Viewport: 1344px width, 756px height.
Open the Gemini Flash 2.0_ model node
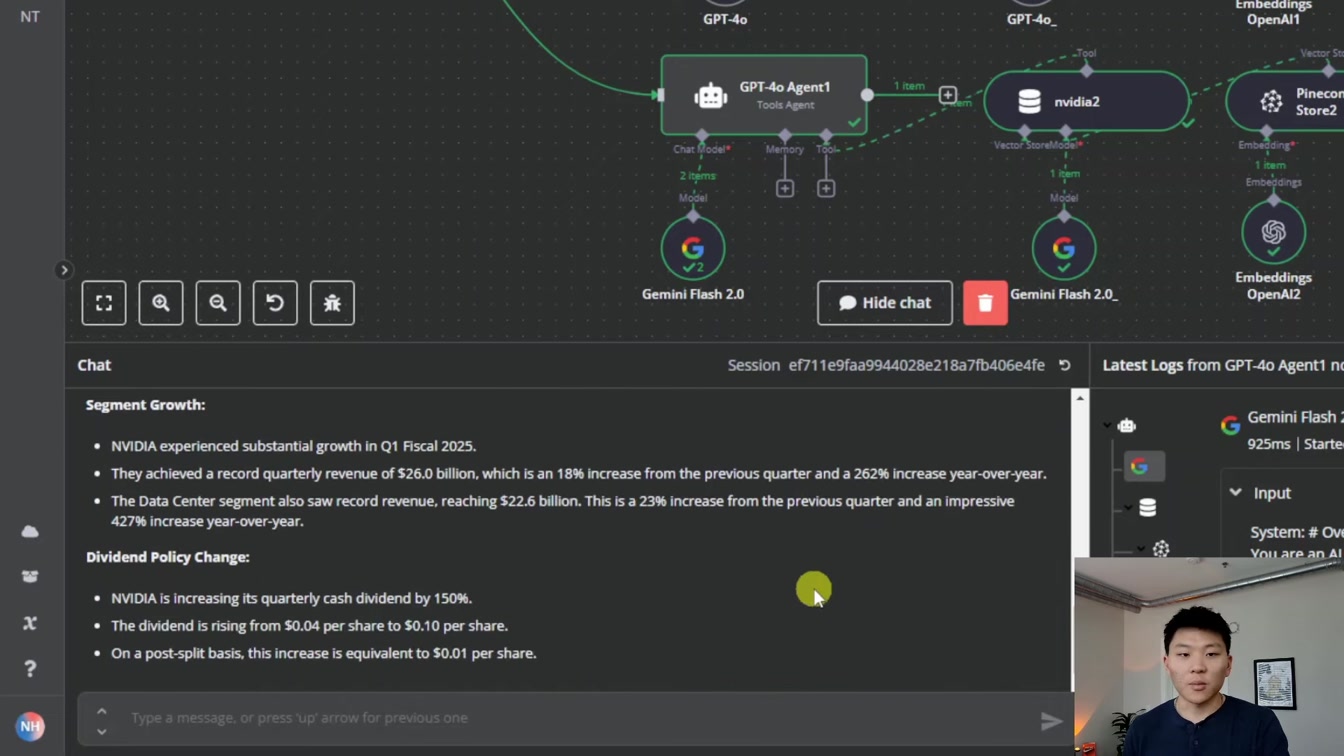pos(1064,248)
